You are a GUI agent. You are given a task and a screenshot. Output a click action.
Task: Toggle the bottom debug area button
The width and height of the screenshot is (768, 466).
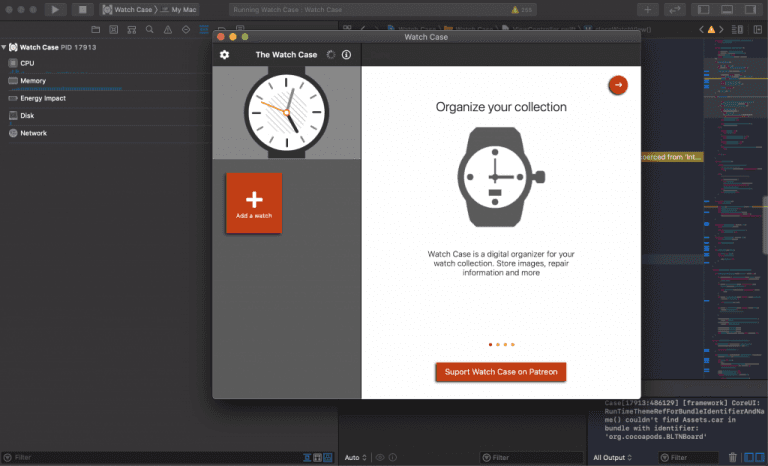pos(727,9)
